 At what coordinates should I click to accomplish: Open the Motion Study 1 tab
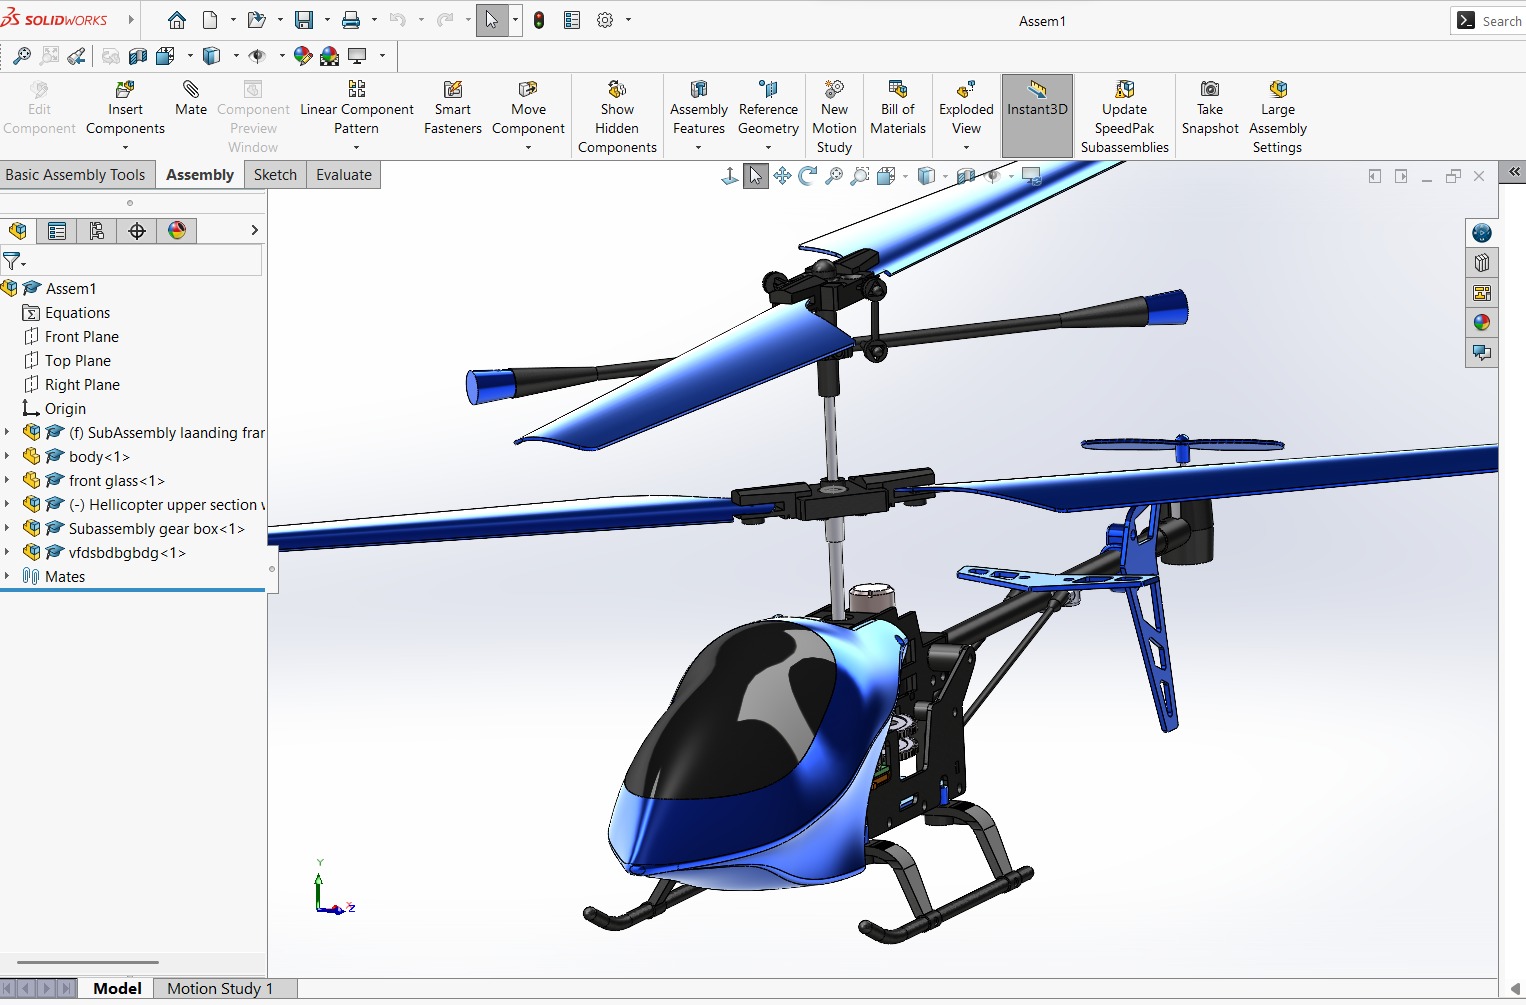click(219, 988)
